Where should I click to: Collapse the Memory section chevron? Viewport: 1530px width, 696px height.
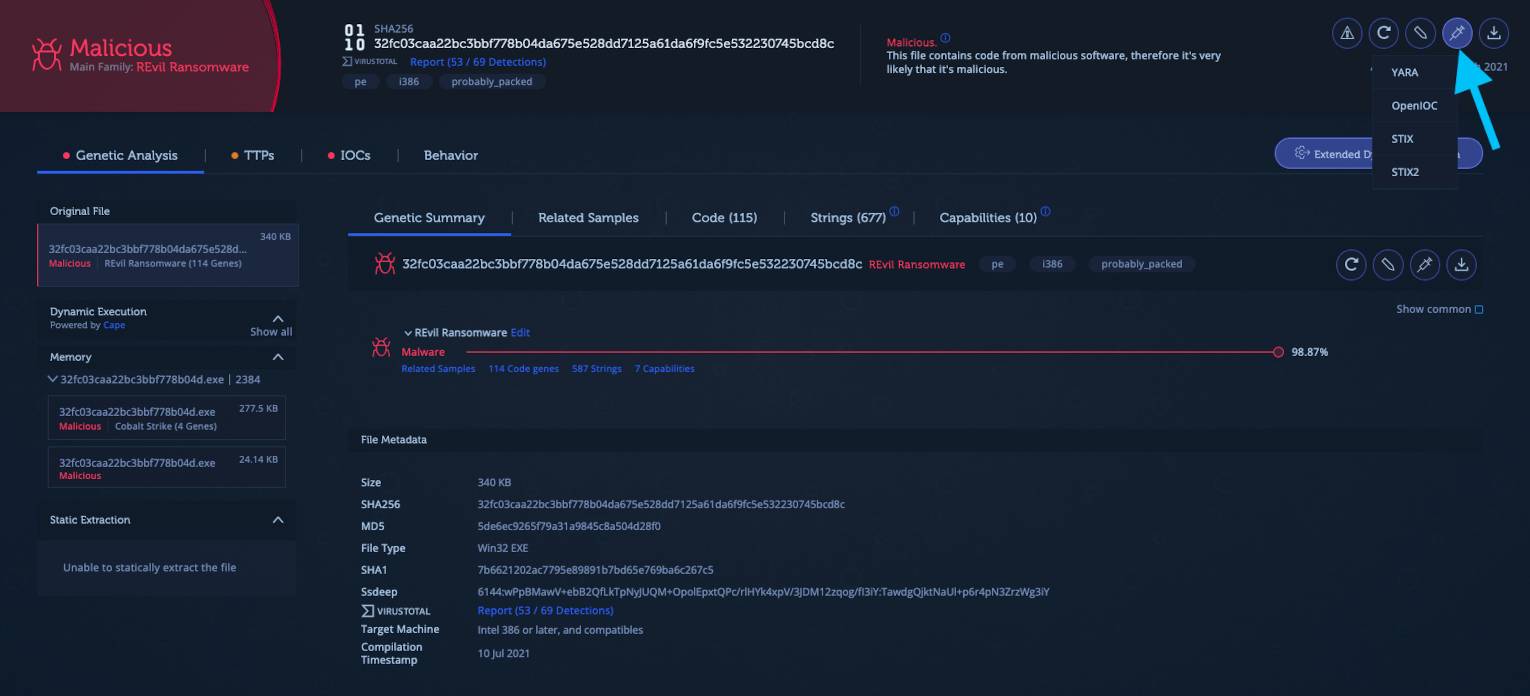[278, 357]
